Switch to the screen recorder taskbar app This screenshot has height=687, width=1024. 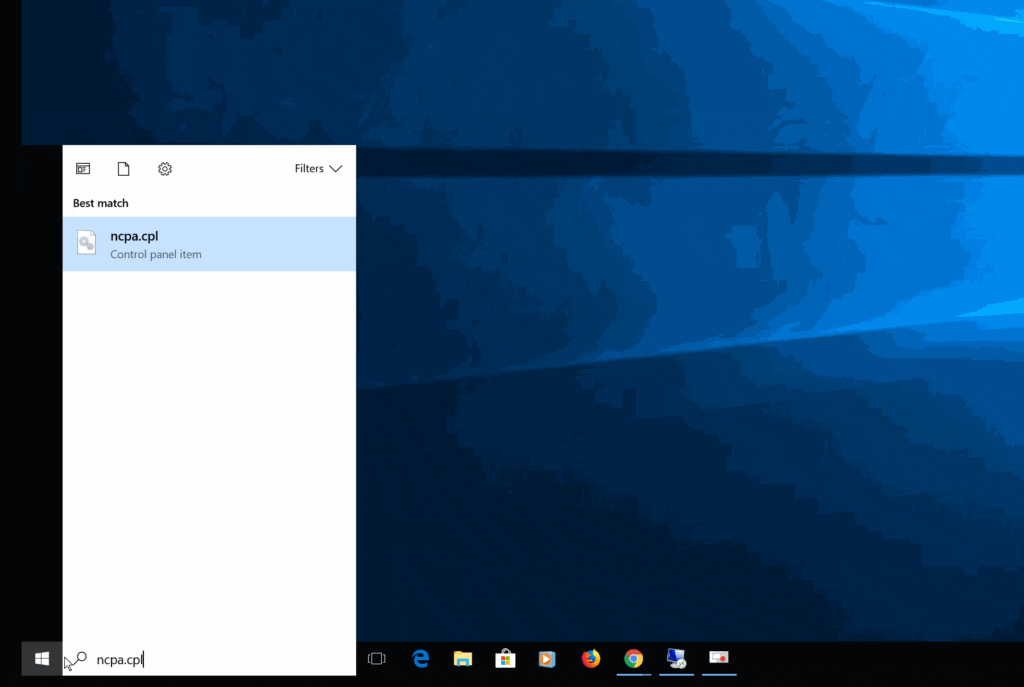[718, 658]
